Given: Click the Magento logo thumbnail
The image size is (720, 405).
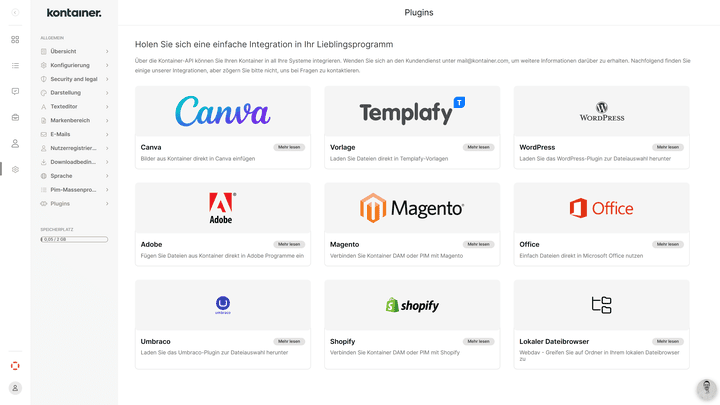Looking at the screenshot, I should point(412,208).
